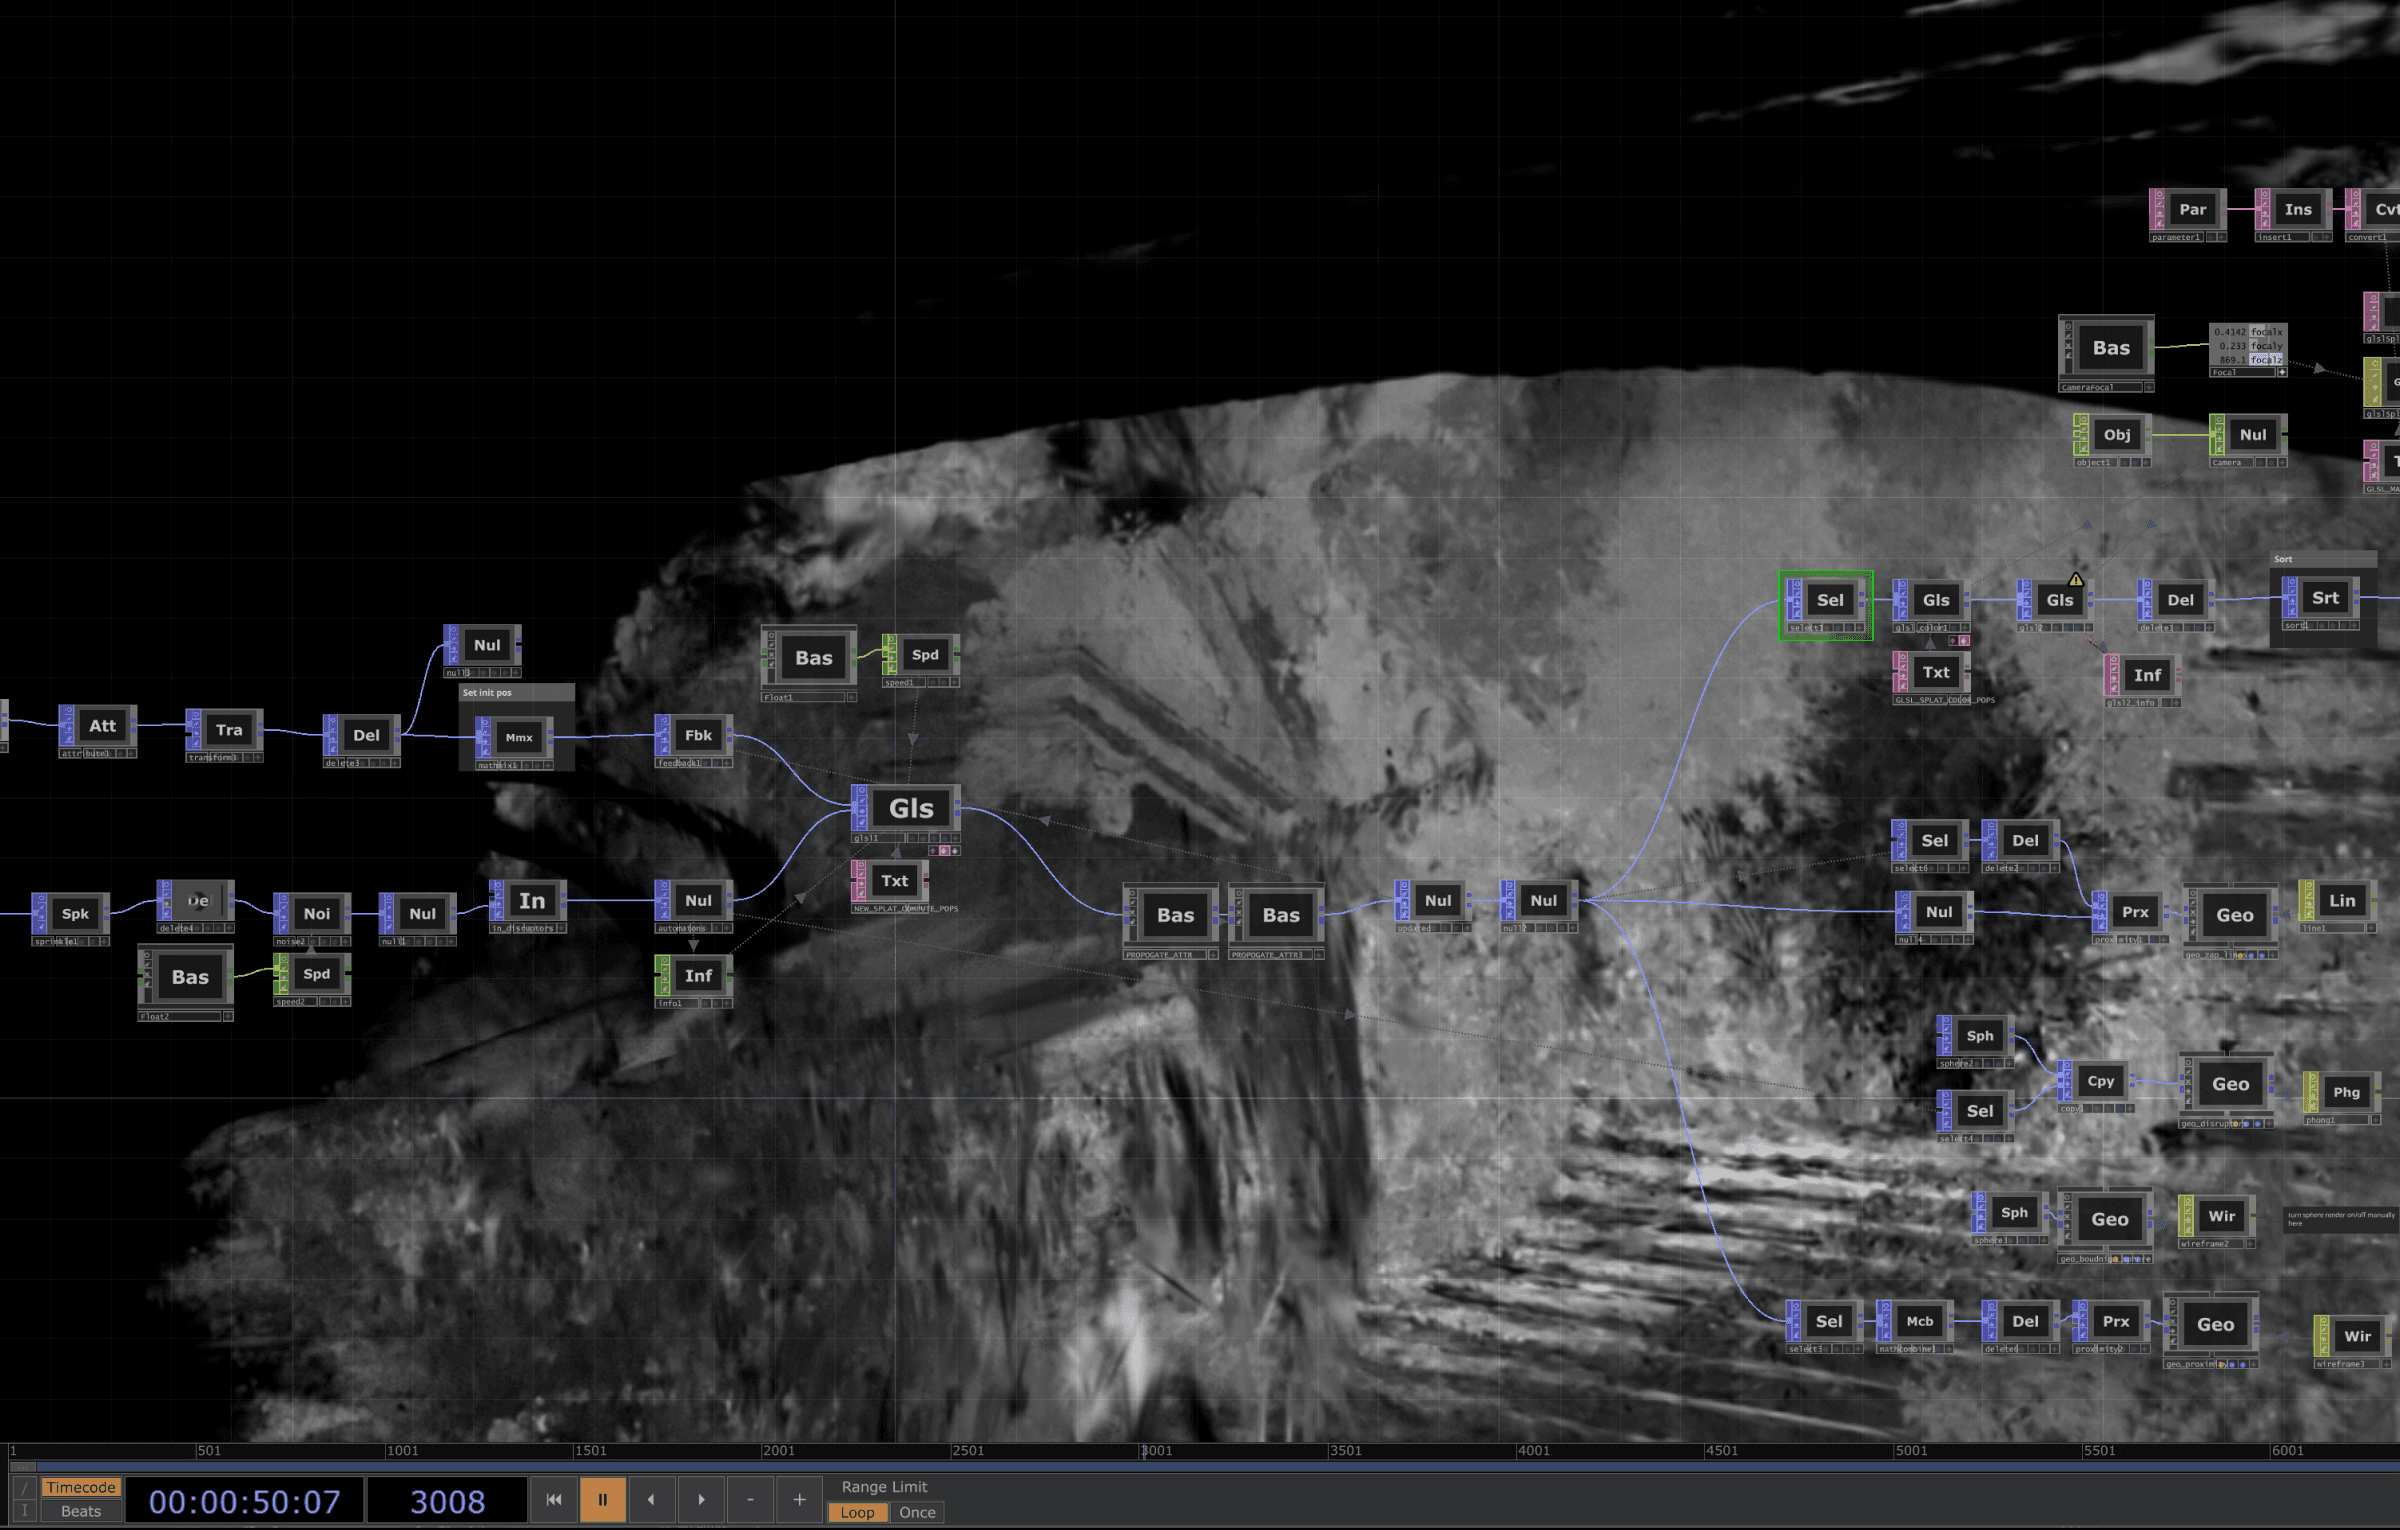The width and height of the screenshot is (2400, 1530).
Task: Select the feedback1 Fbk node
Action: pyautogui.click(x=698, y=735)
